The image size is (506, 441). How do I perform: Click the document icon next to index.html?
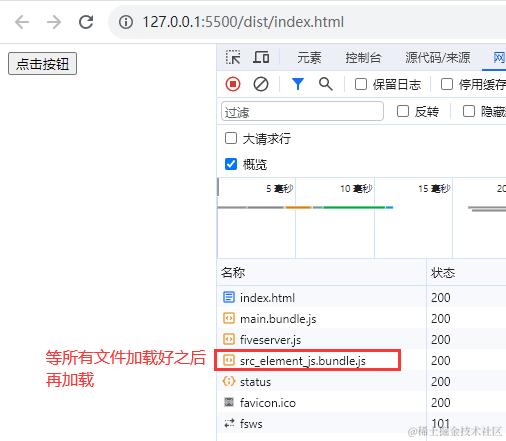[229, 297]
